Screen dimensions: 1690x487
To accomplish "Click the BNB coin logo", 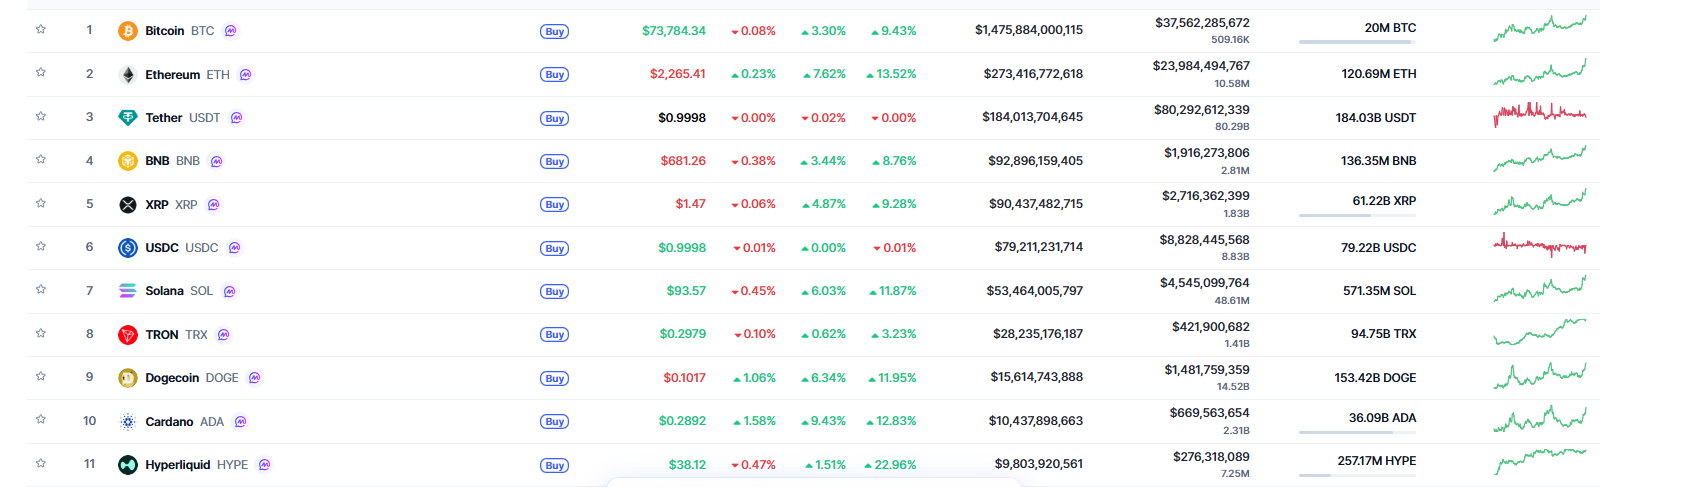I will point(128,161).
